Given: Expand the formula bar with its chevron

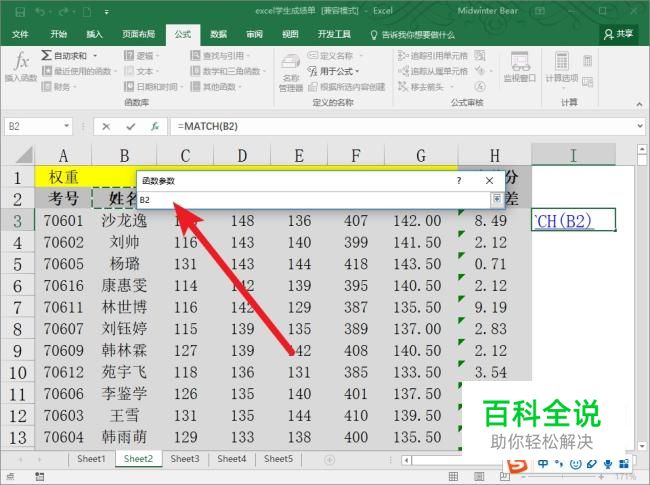Looking at the screenshot, I should 640,126.
